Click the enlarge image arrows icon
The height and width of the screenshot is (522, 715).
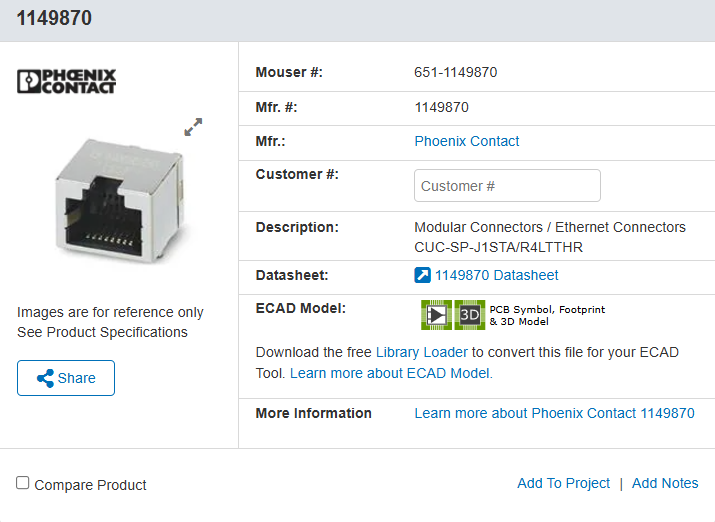(x=193, y=127)
